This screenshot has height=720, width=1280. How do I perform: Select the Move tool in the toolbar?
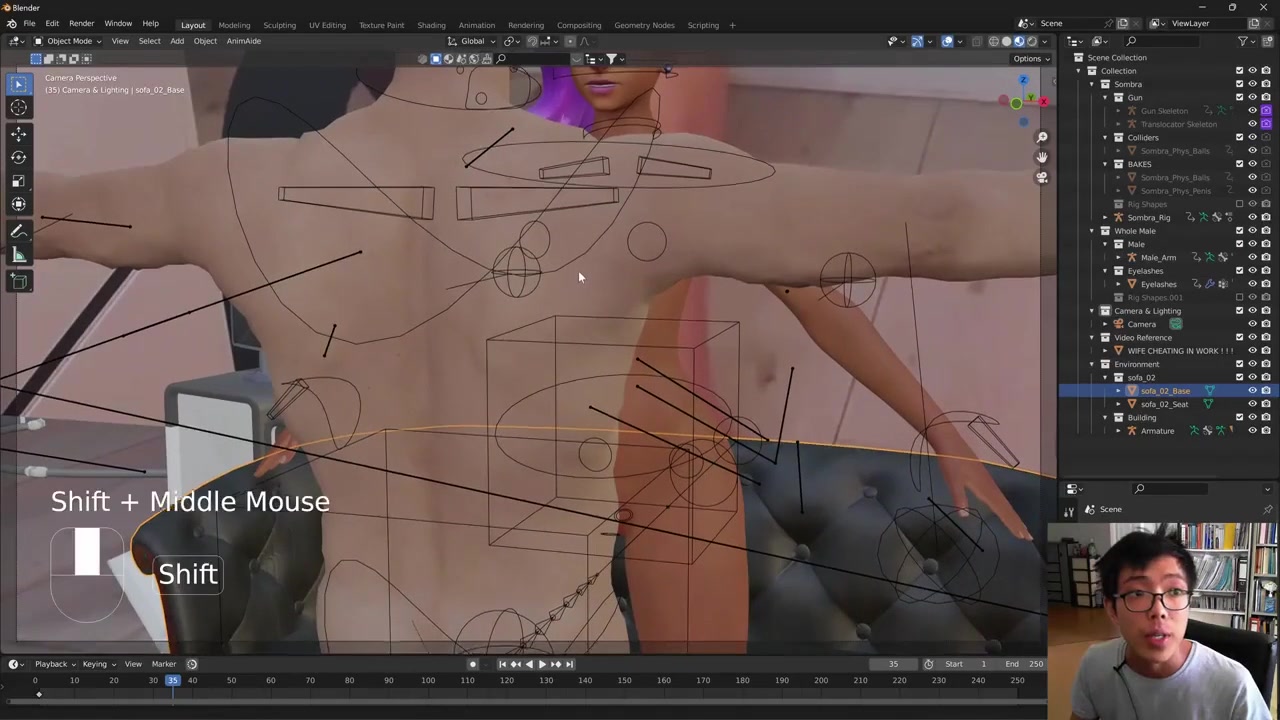point(18,133)
